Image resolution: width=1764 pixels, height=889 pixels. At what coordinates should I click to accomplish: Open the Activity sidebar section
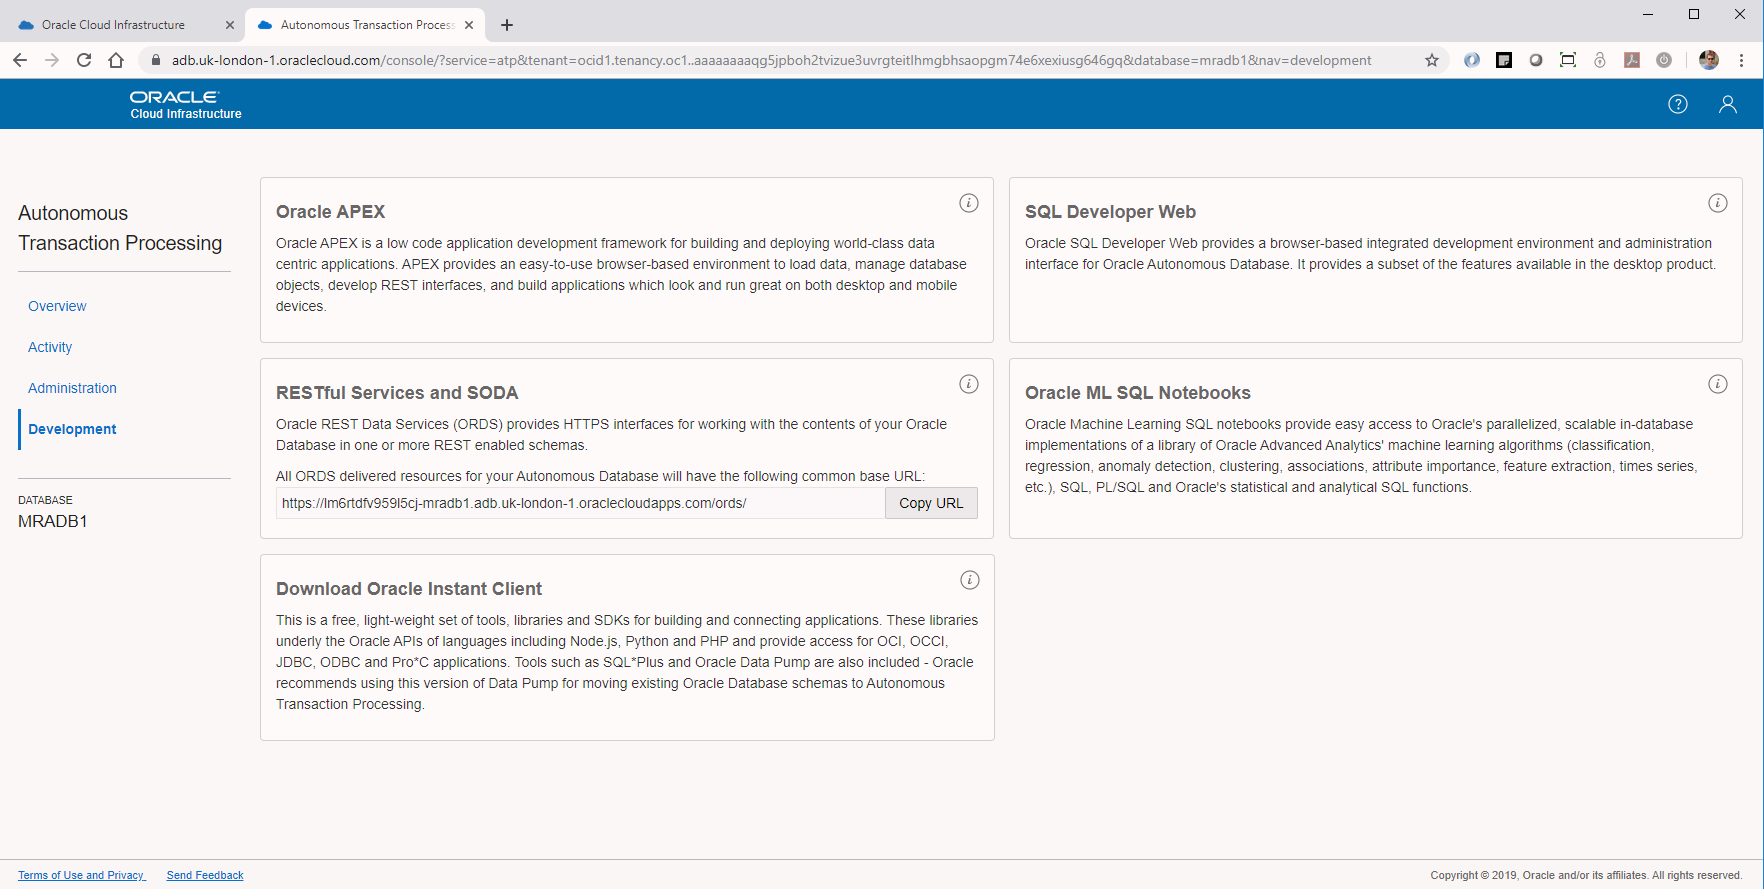point(50,347)
